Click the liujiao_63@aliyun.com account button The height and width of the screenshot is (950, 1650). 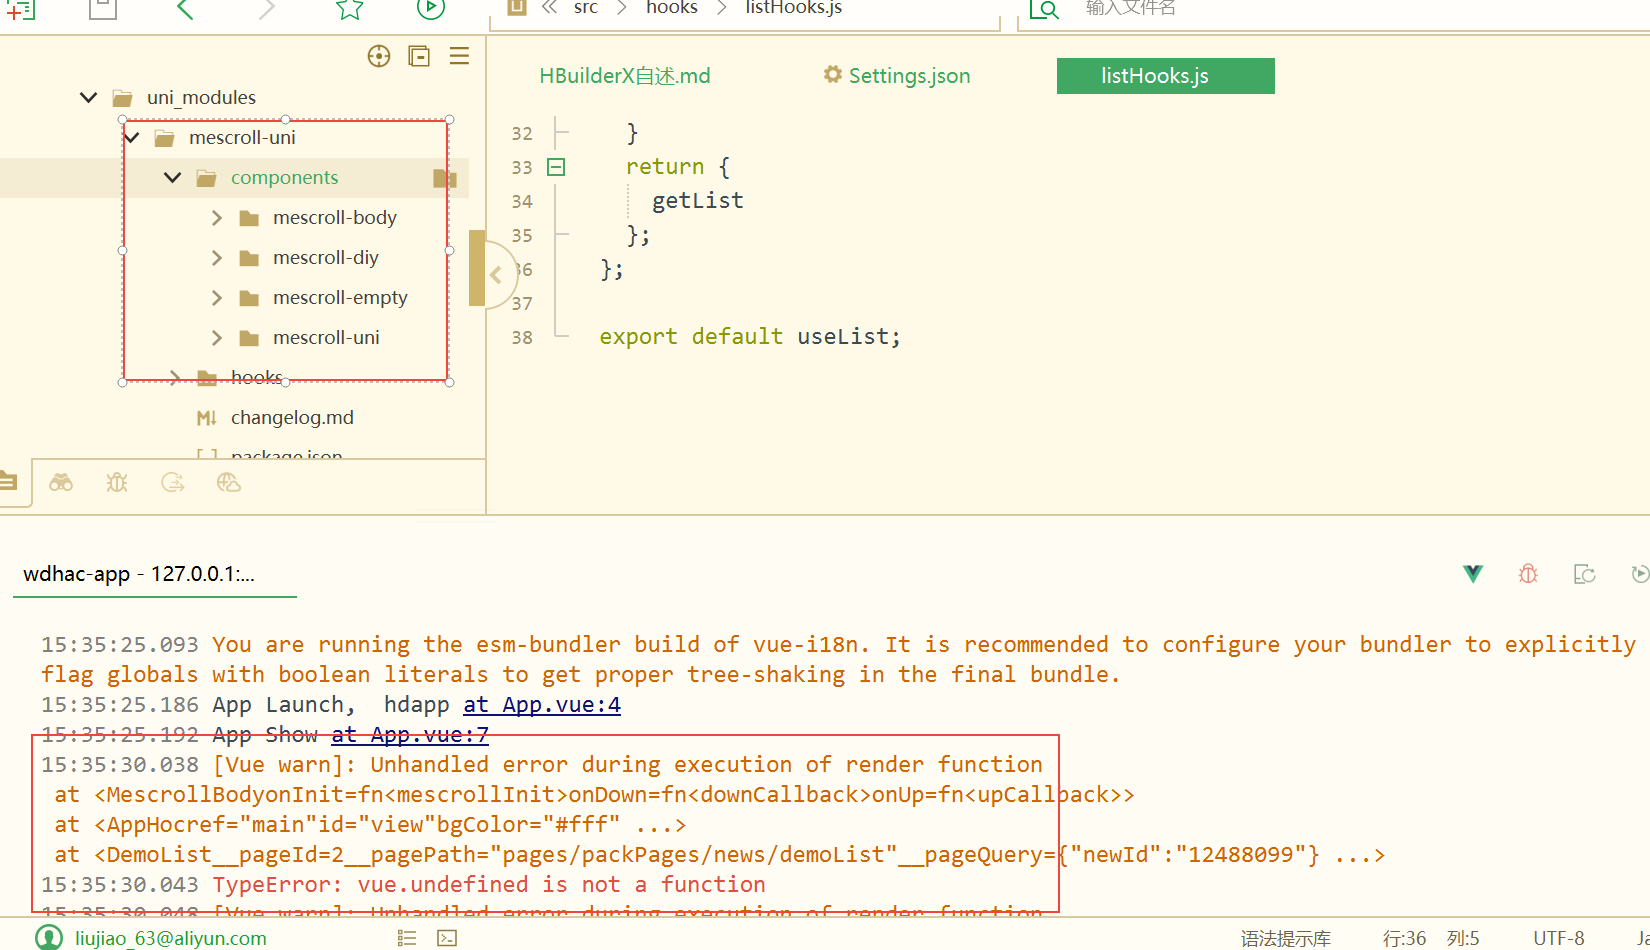[170, 938]
